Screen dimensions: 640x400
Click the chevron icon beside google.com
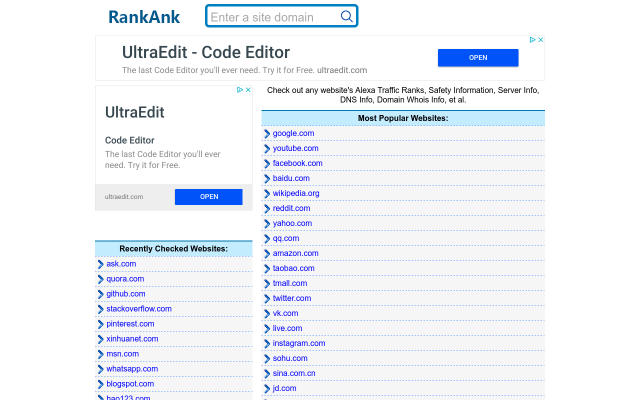pyautogui.click(x=267, y=134)
